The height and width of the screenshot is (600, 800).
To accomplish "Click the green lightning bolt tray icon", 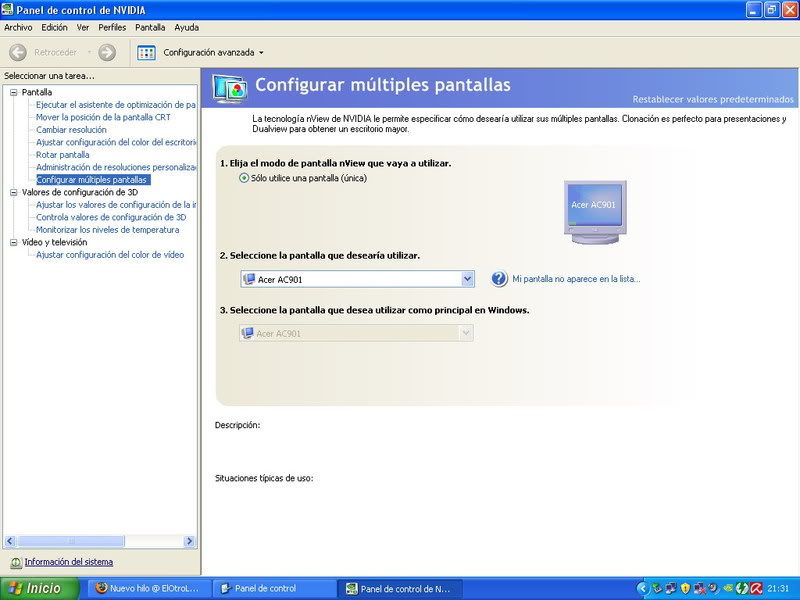I will click(x=742, y=588).
